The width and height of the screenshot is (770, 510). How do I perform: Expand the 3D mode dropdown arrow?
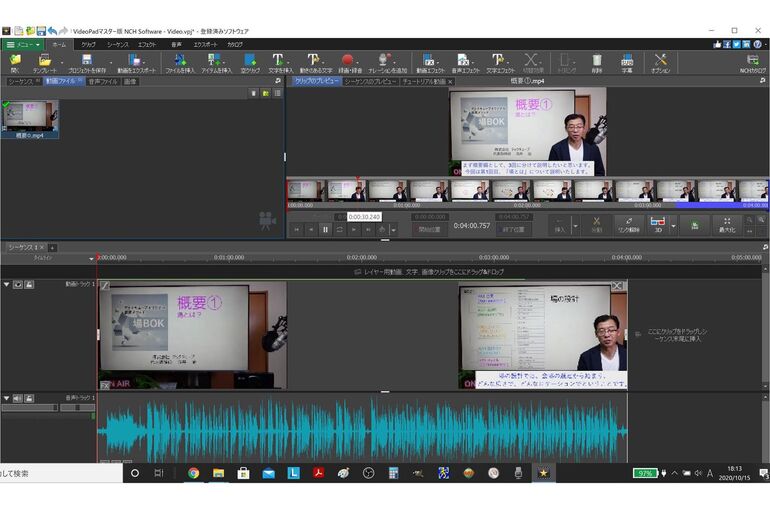click(x=673, y=226)
